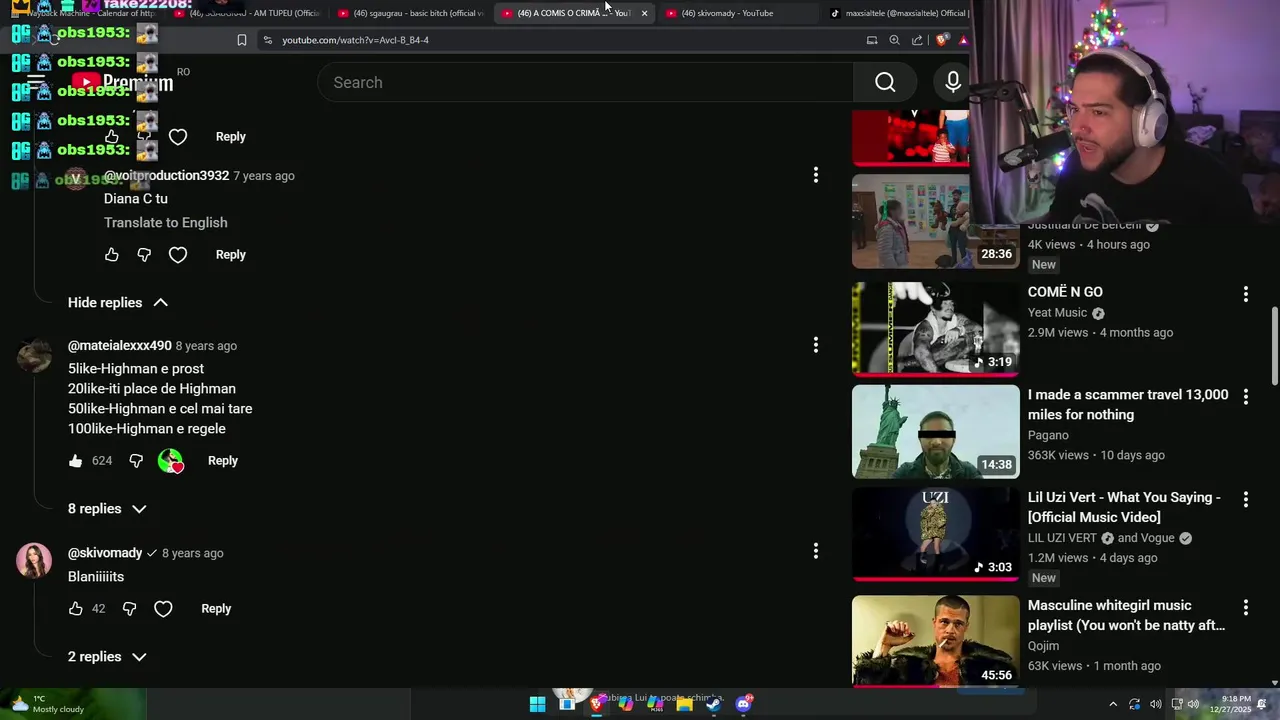Switch to the maxsialtele TikTok tab
The height and width of the screenshot is (720, 1280).
coord(897,13)
